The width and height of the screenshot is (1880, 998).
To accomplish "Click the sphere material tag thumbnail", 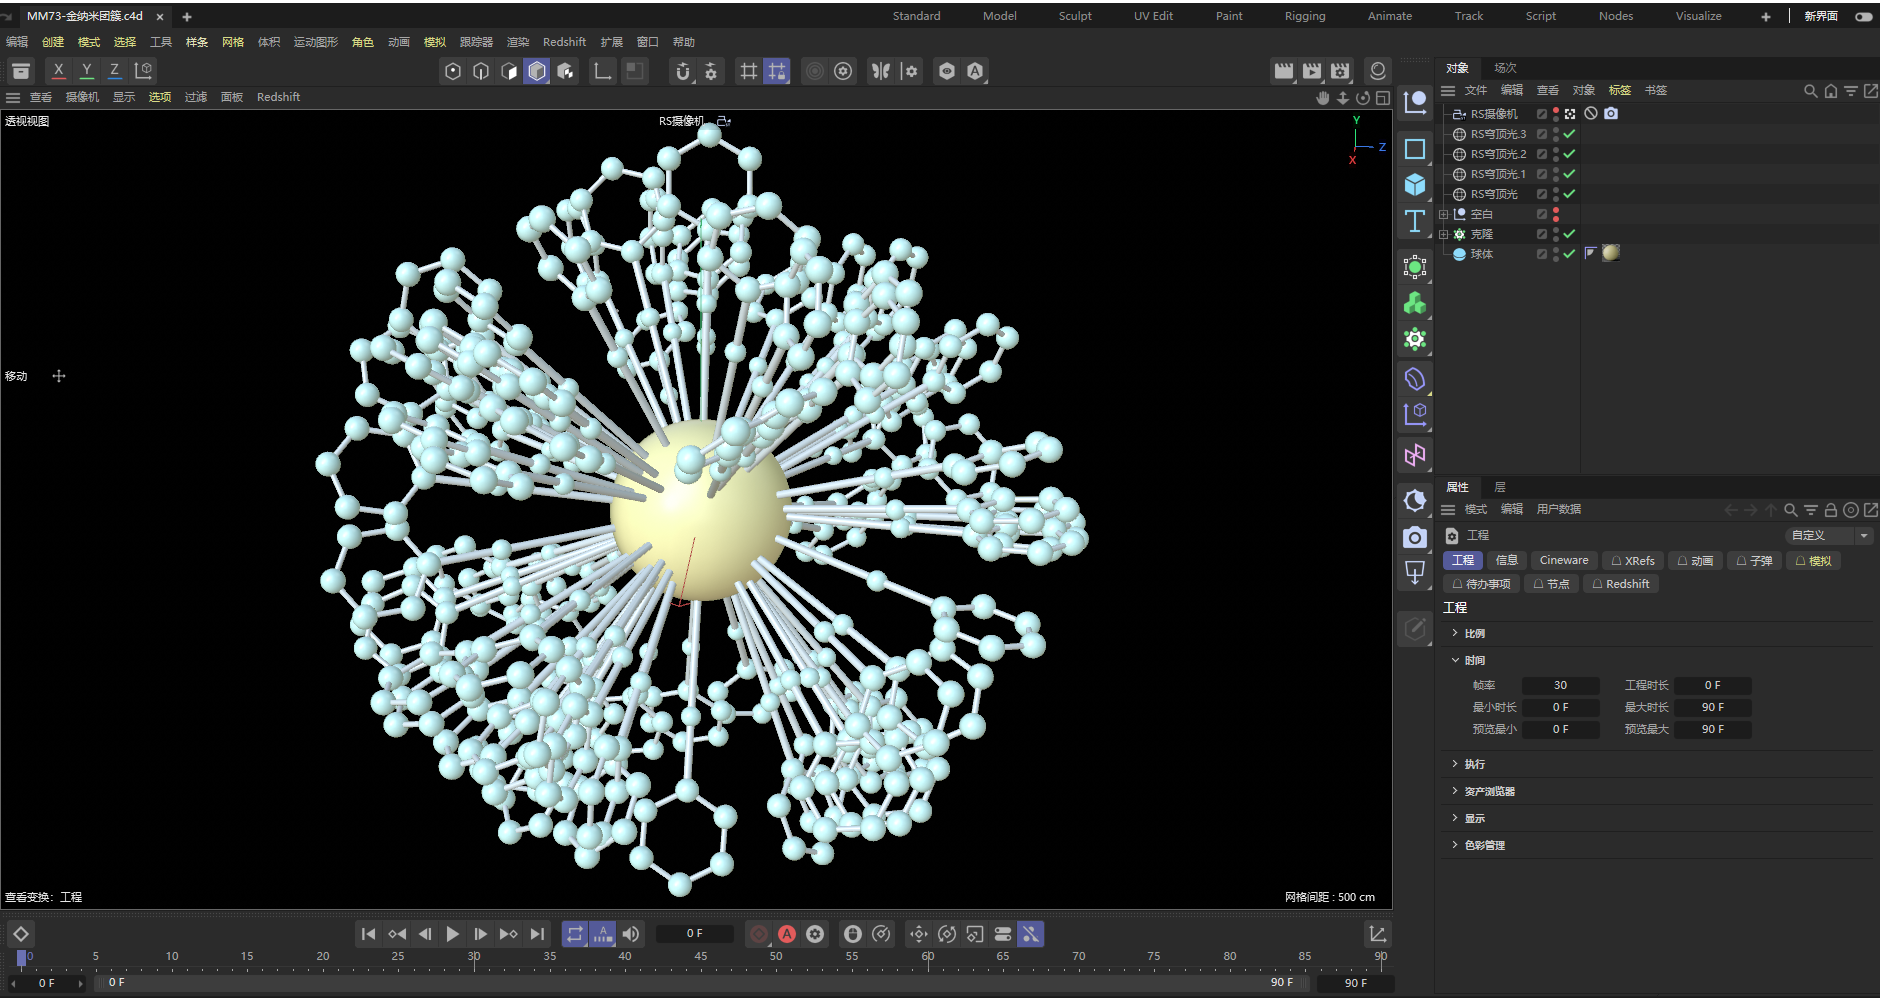I will coord(1610,253).
